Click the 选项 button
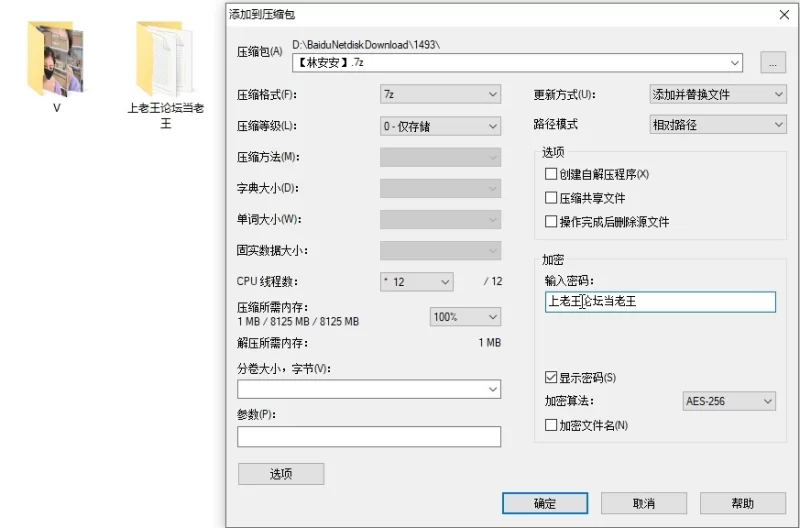 [x=281, y=474]
